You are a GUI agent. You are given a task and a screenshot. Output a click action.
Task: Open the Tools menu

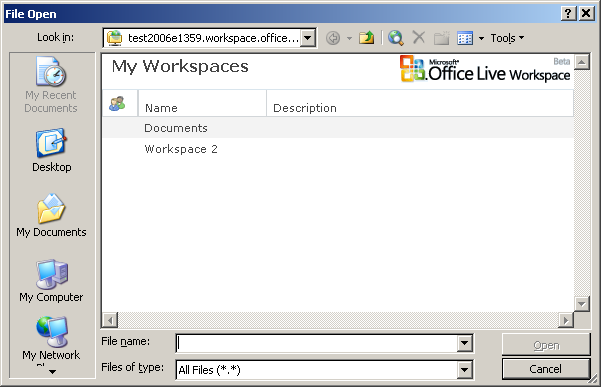tap(507, 38)
